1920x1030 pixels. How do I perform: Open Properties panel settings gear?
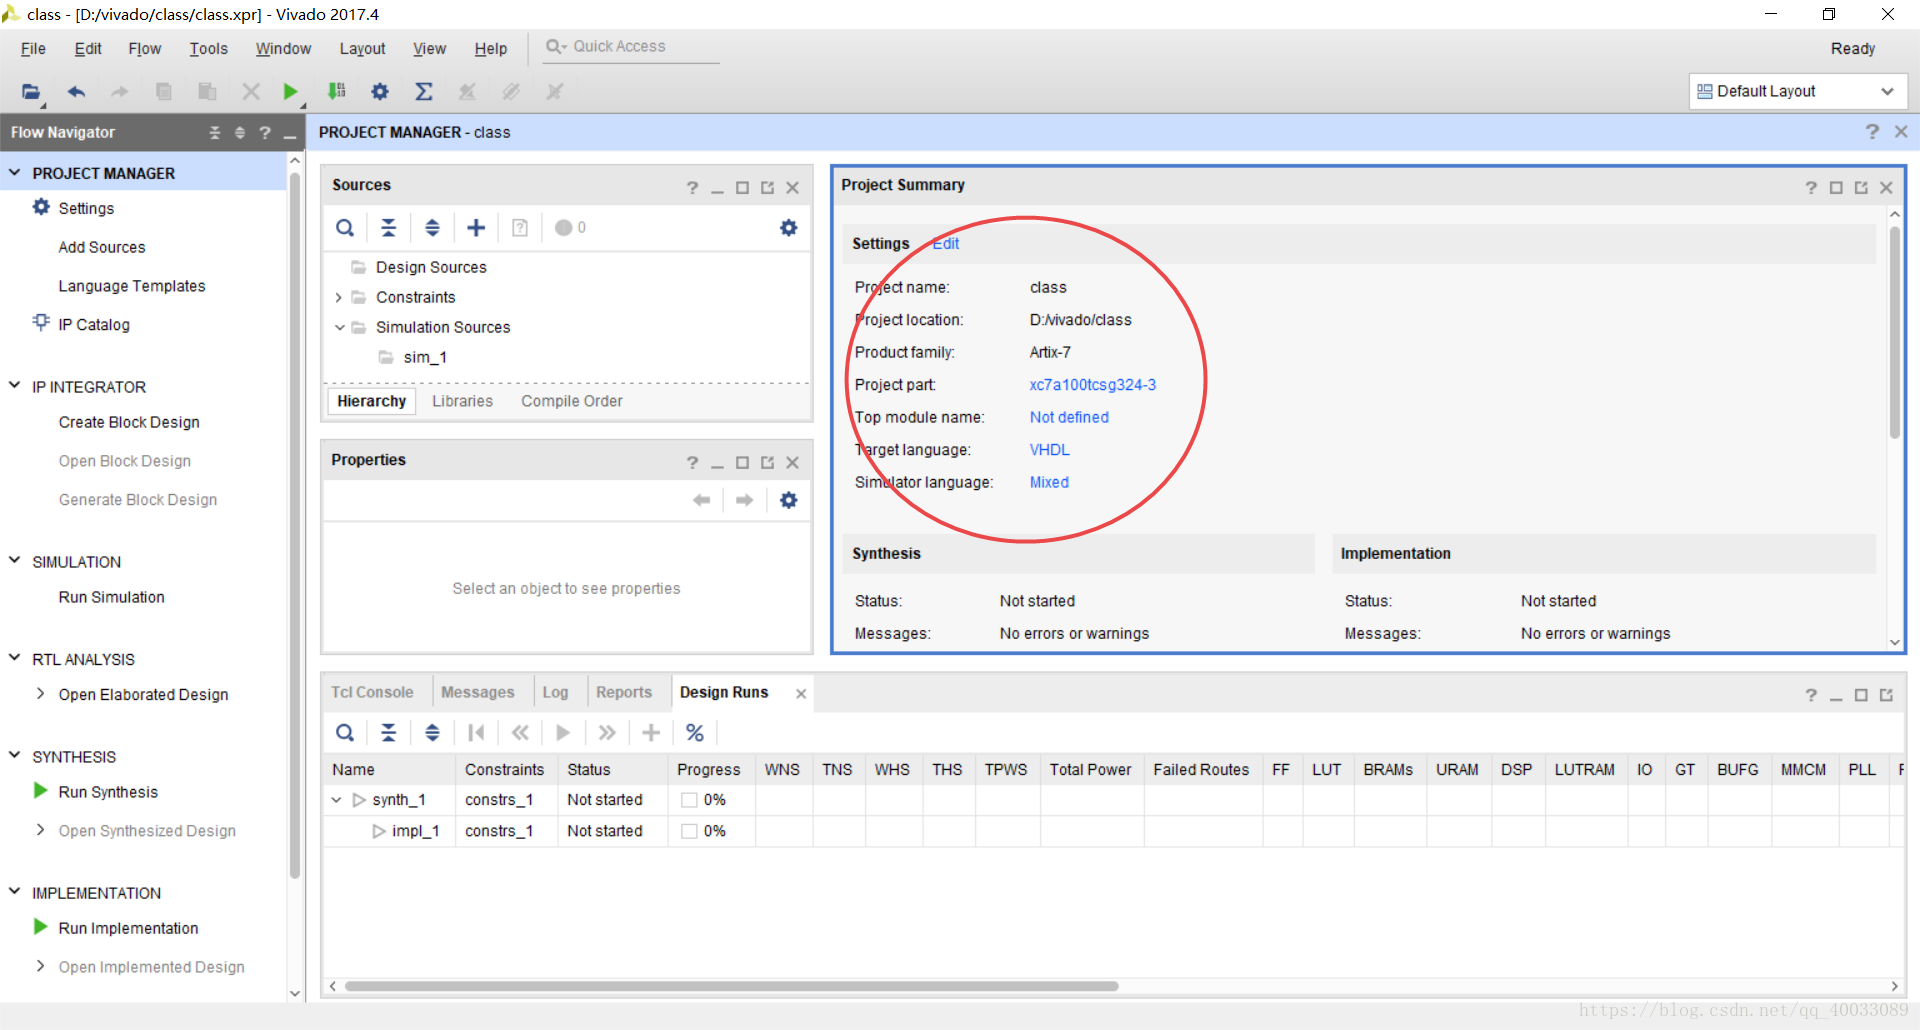[789, 500]
